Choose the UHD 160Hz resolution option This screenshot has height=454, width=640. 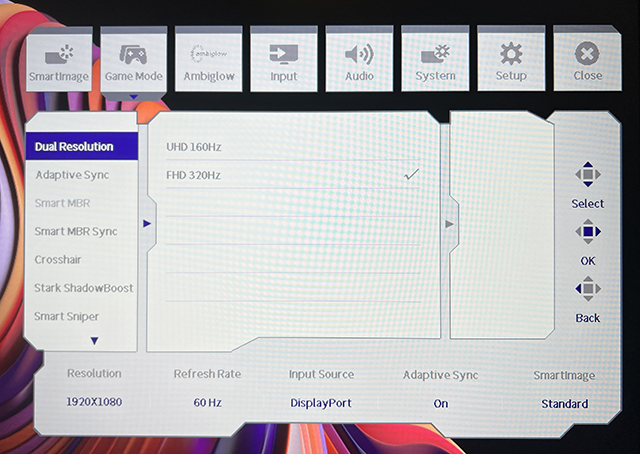194,147
